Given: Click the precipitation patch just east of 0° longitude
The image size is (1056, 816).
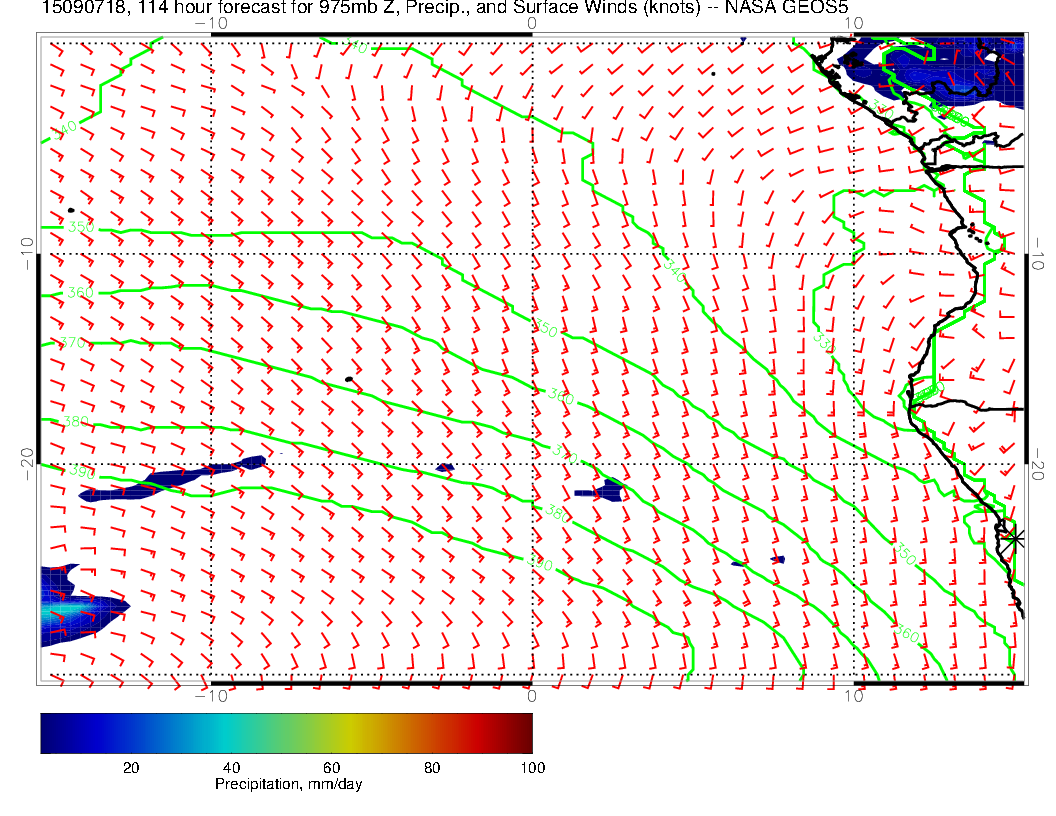Looking at the screenshot, I should (603, 491).
